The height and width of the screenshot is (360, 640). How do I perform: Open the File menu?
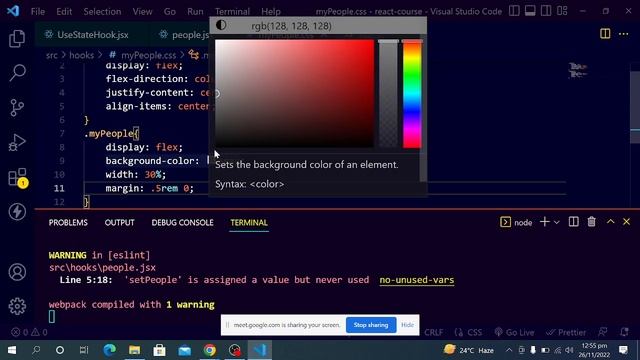[38, 11]
